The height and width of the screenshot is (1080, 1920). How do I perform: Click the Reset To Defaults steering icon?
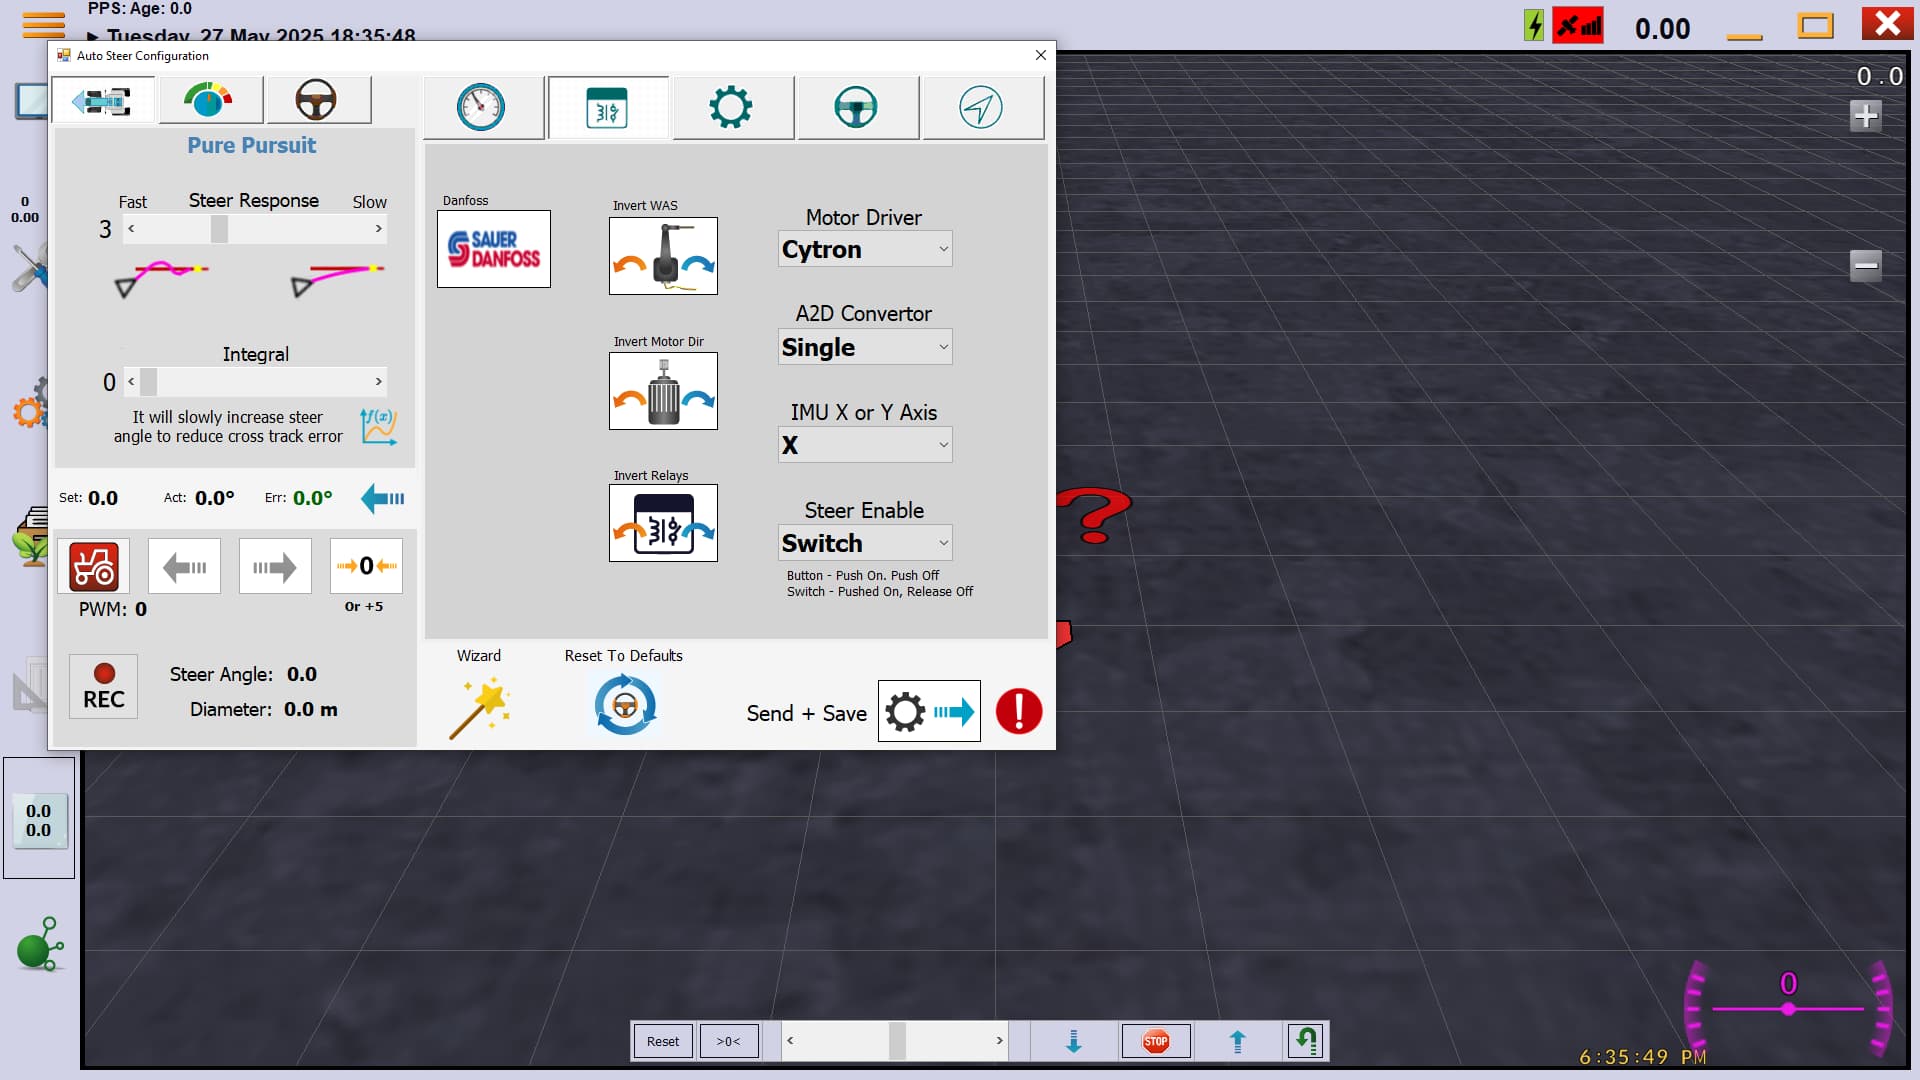tap(625, 707)
